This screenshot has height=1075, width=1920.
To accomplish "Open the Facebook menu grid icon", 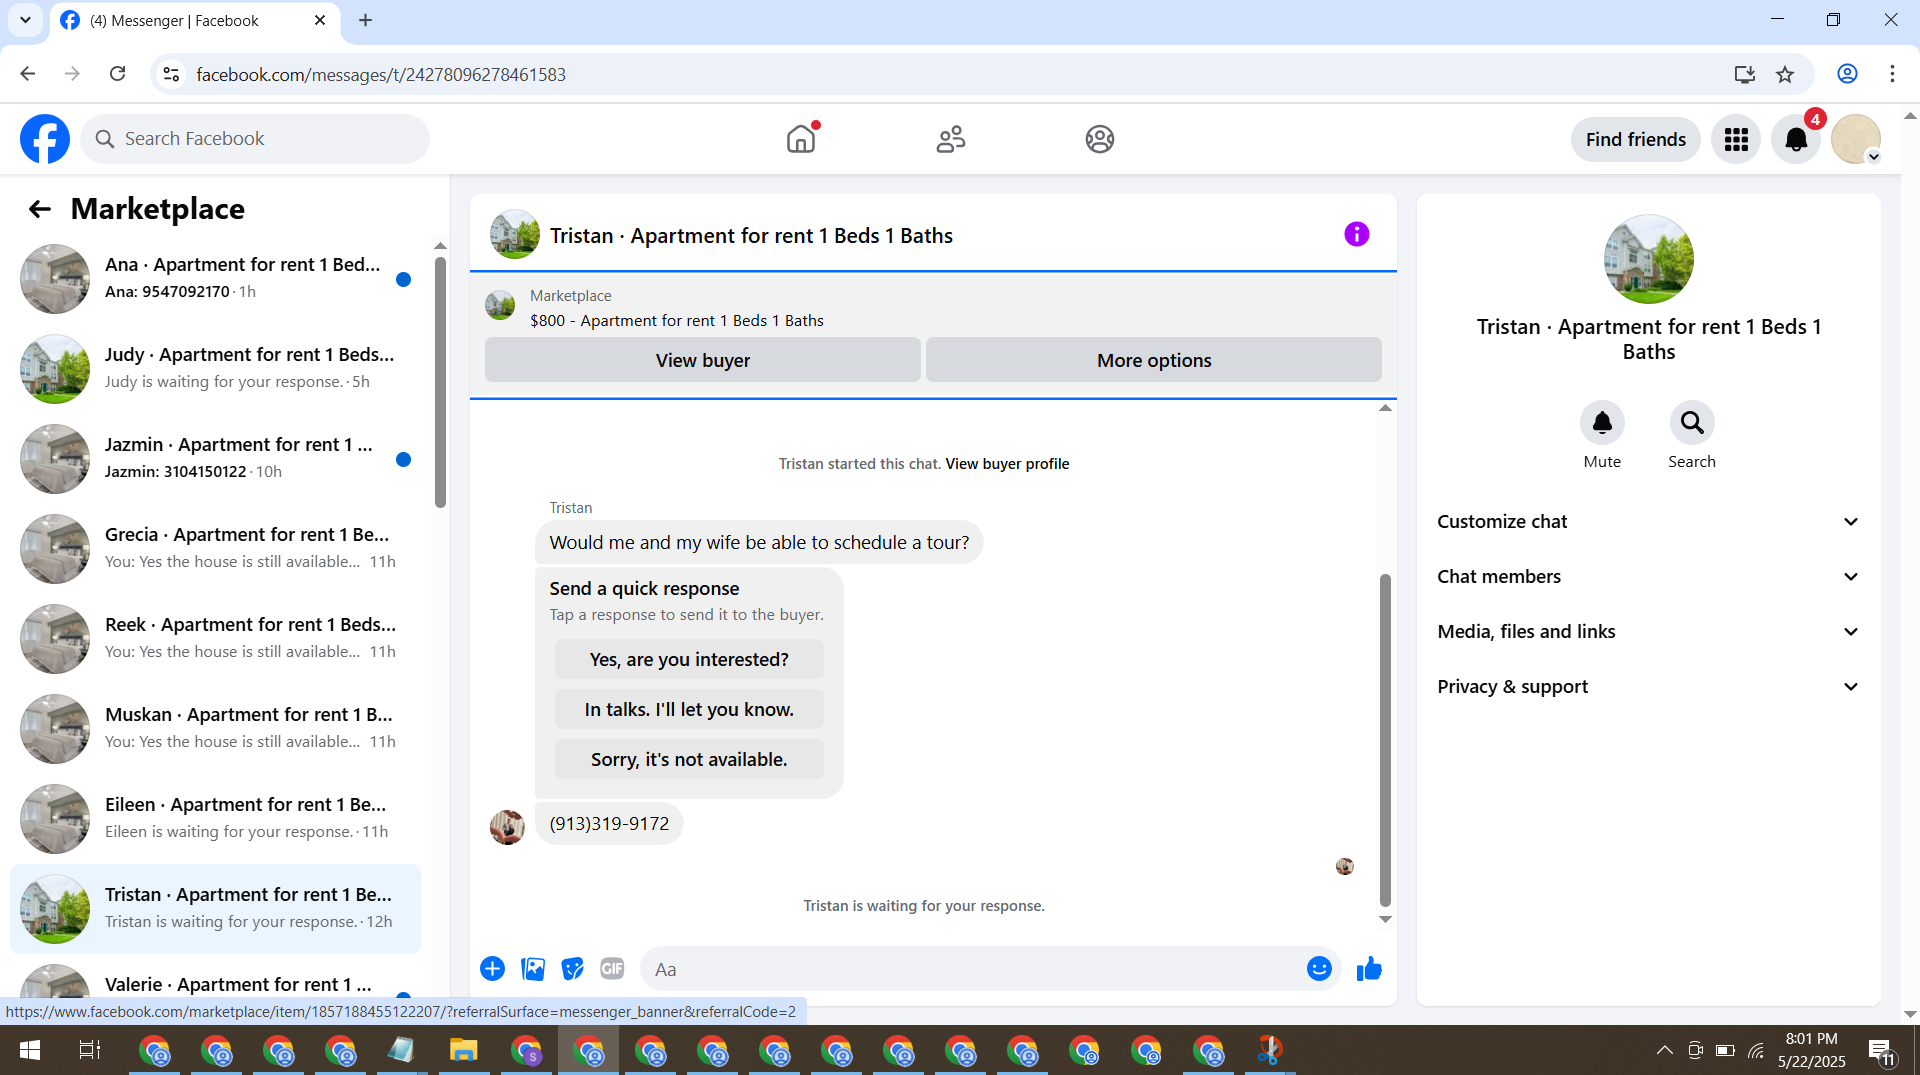I will [1736, 139].
